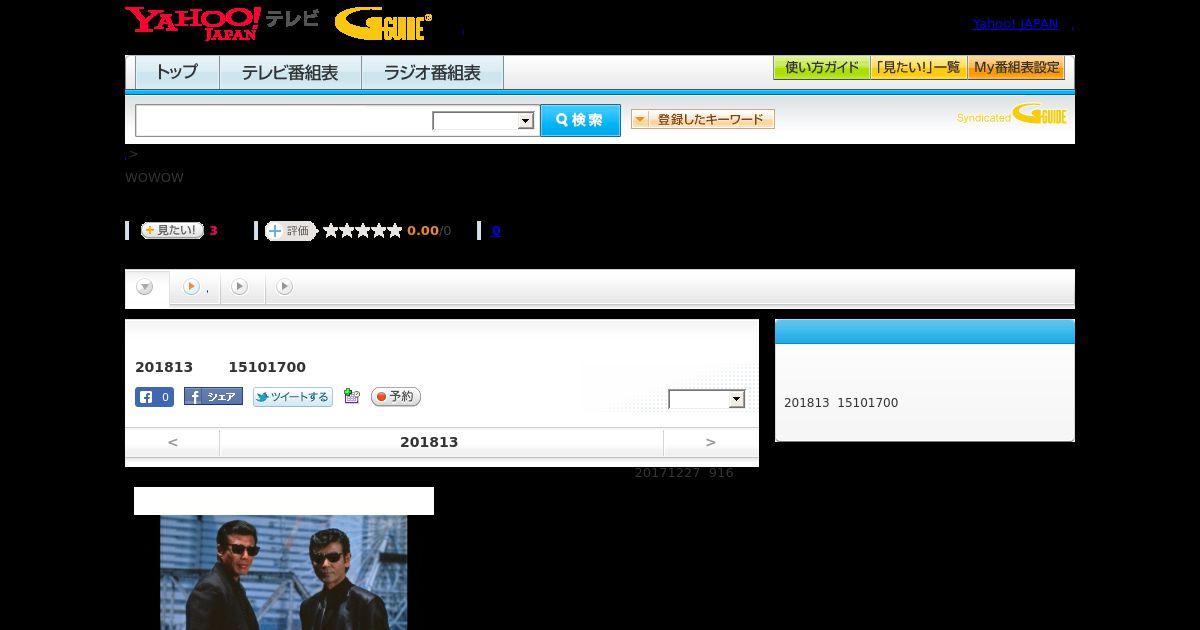Click the Facebook like count button
The image size is (1200, 630).
(155, 397)
